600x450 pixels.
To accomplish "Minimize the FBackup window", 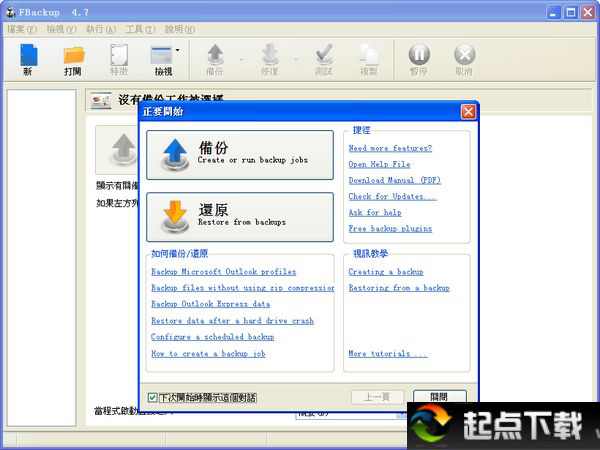I will [553, 12].
